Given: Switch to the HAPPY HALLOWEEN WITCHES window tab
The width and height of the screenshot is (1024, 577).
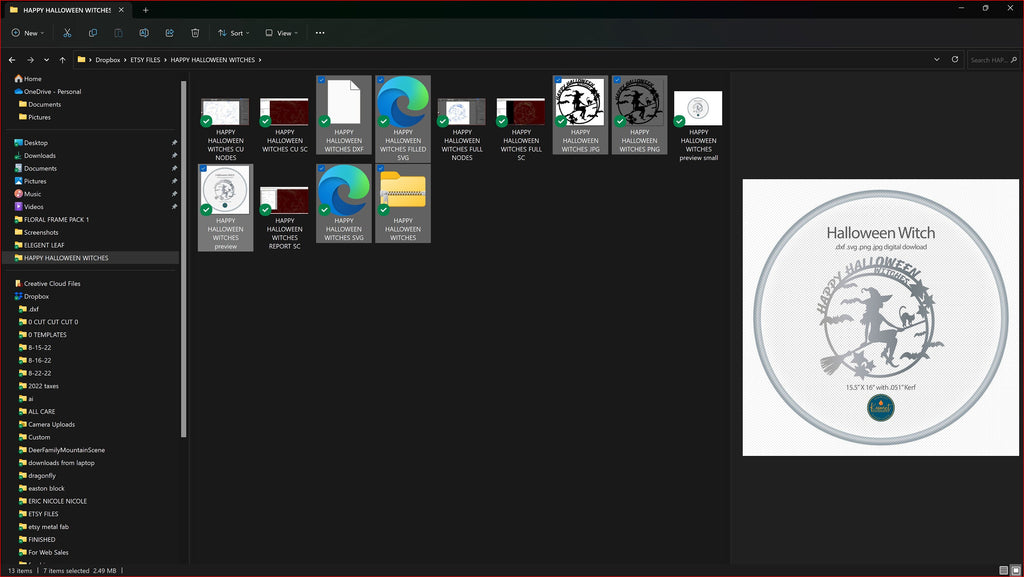Looking at the screenshot, I should pyautogui.click(x=66, y=10).
